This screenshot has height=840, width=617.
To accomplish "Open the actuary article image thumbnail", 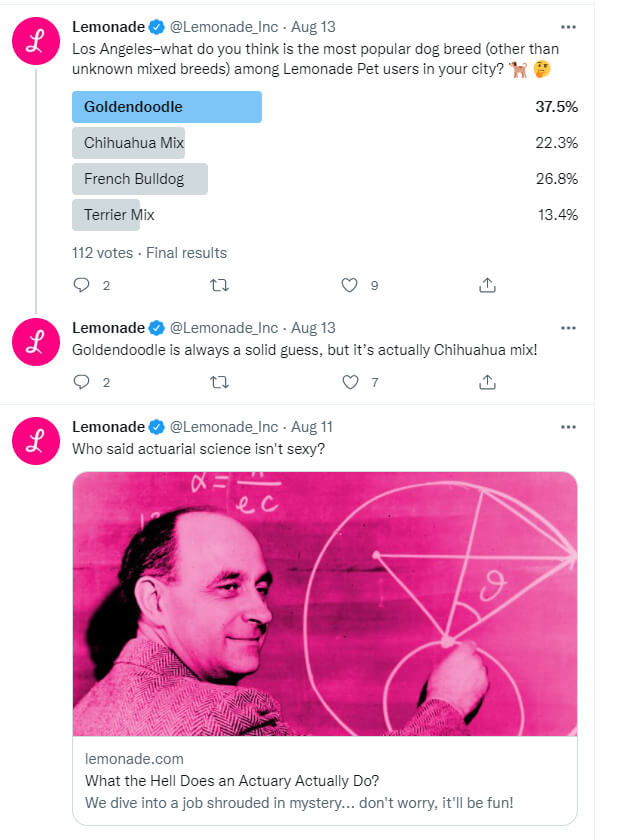I will click(x=325, y=603).
